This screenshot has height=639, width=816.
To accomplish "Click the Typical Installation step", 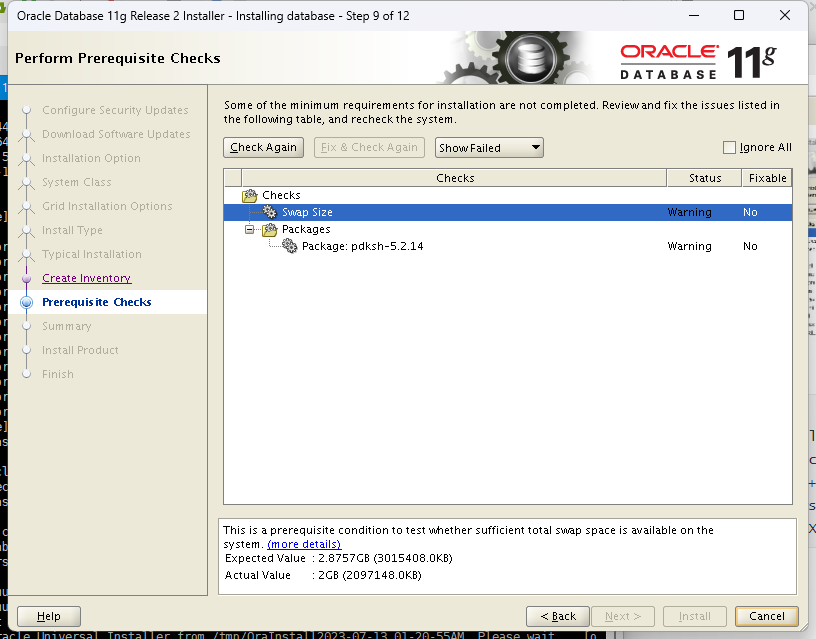I will coord(92,254).
